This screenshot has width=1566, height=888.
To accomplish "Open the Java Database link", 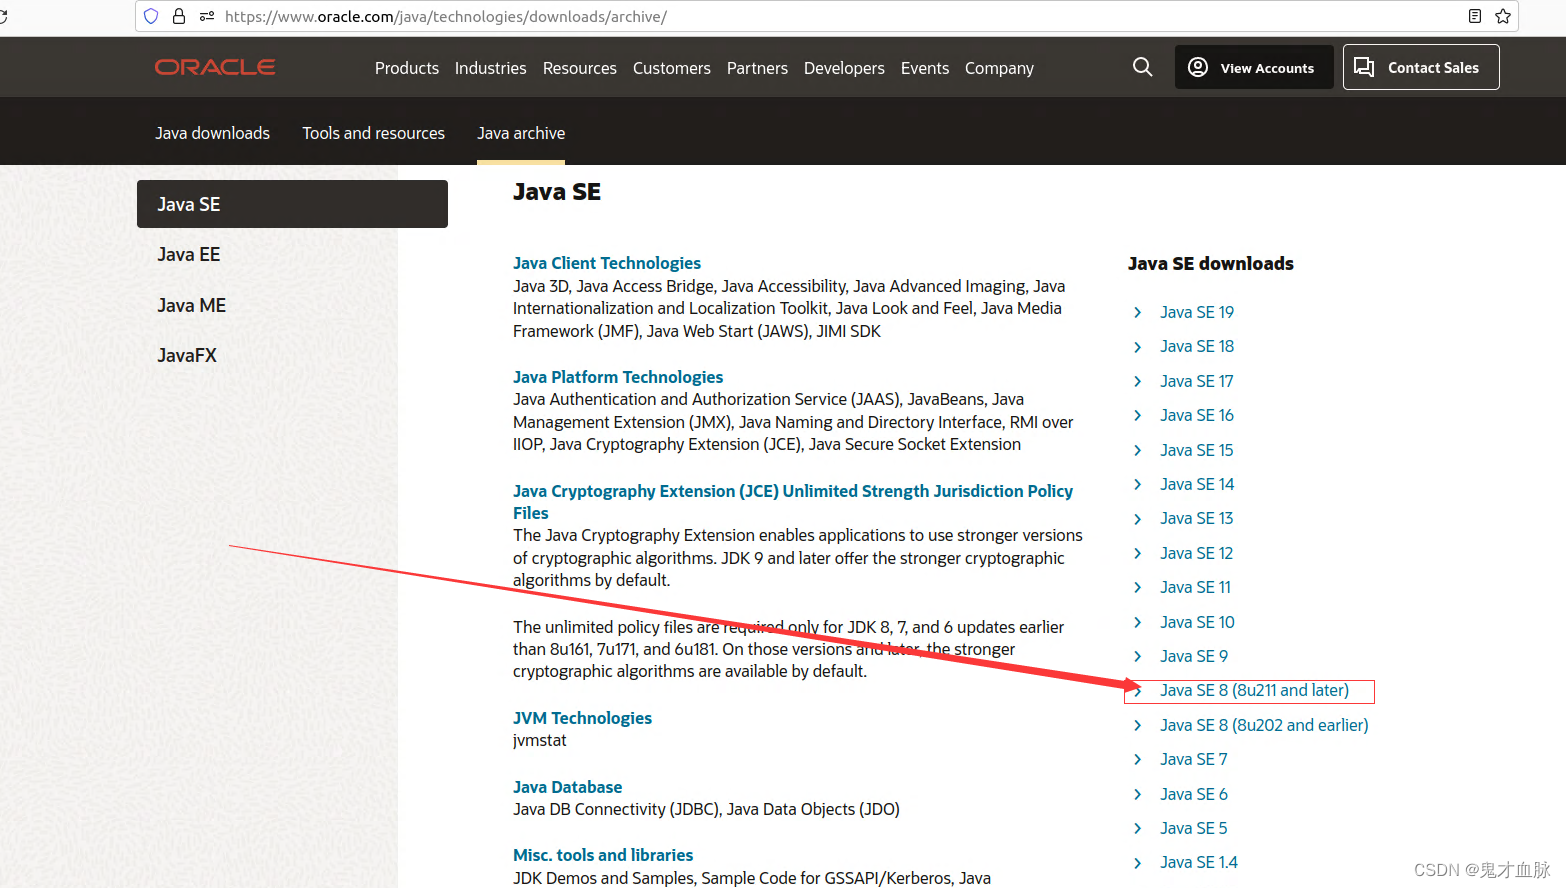I will click(x=568, y=787).
